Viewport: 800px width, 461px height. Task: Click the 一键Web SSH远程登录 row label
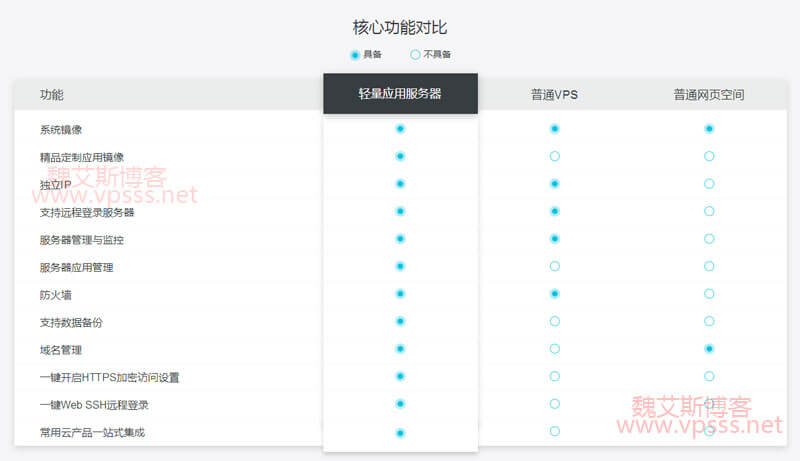pos(94,404)
